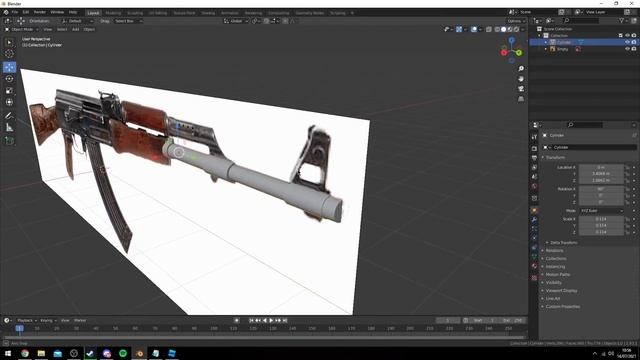Click the pan view hand icon
Viewport: 640px width, 360px height.
[x=521, y=79]
